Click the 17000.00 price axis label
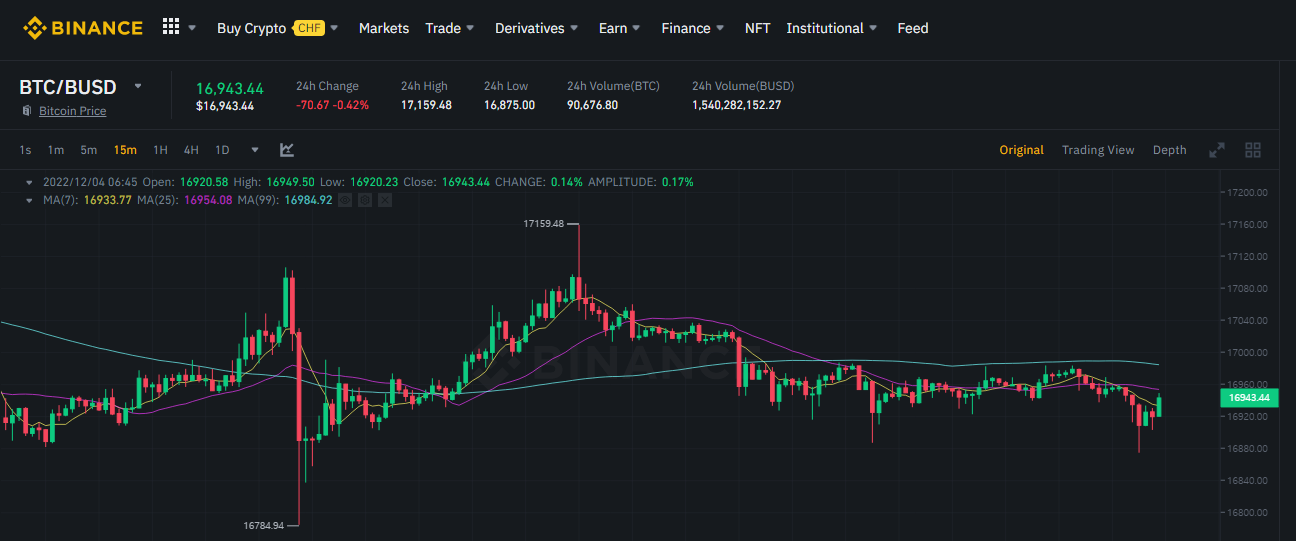This screenshot has height=541, width=1296. click(1250, 352)
